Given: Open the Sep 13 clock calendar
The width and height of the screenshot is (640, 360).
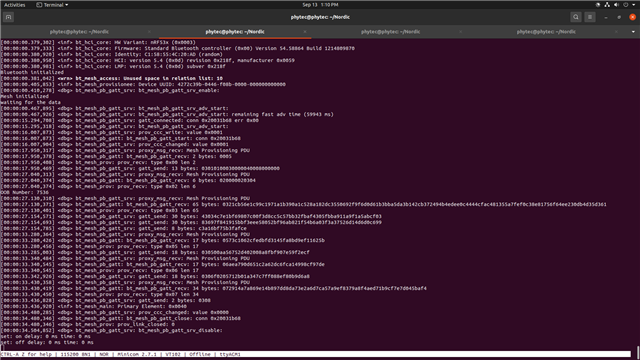Looking at the screenshot, I should point(320,5).
